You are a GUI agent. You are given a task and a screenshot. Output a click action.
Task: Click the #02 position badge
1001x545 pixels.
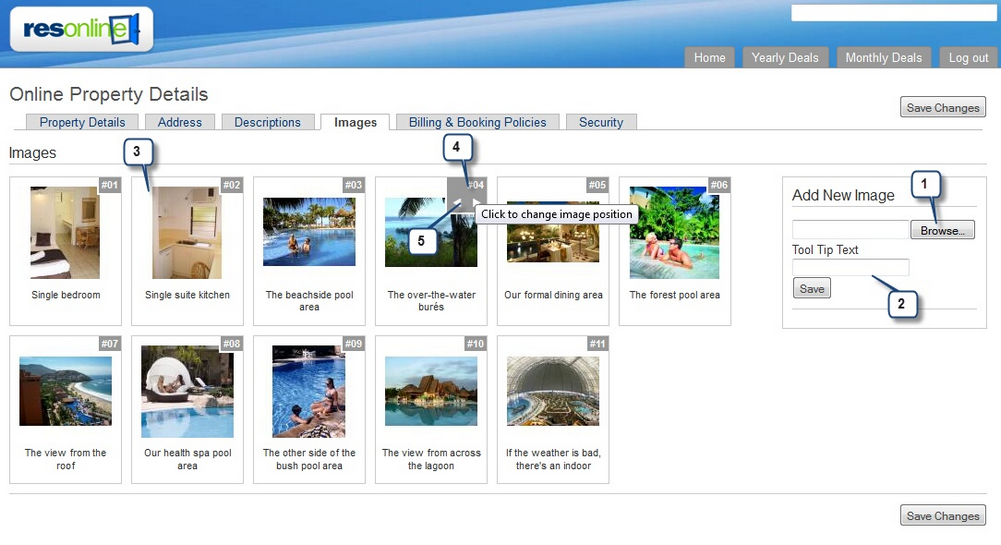[232, 185]
